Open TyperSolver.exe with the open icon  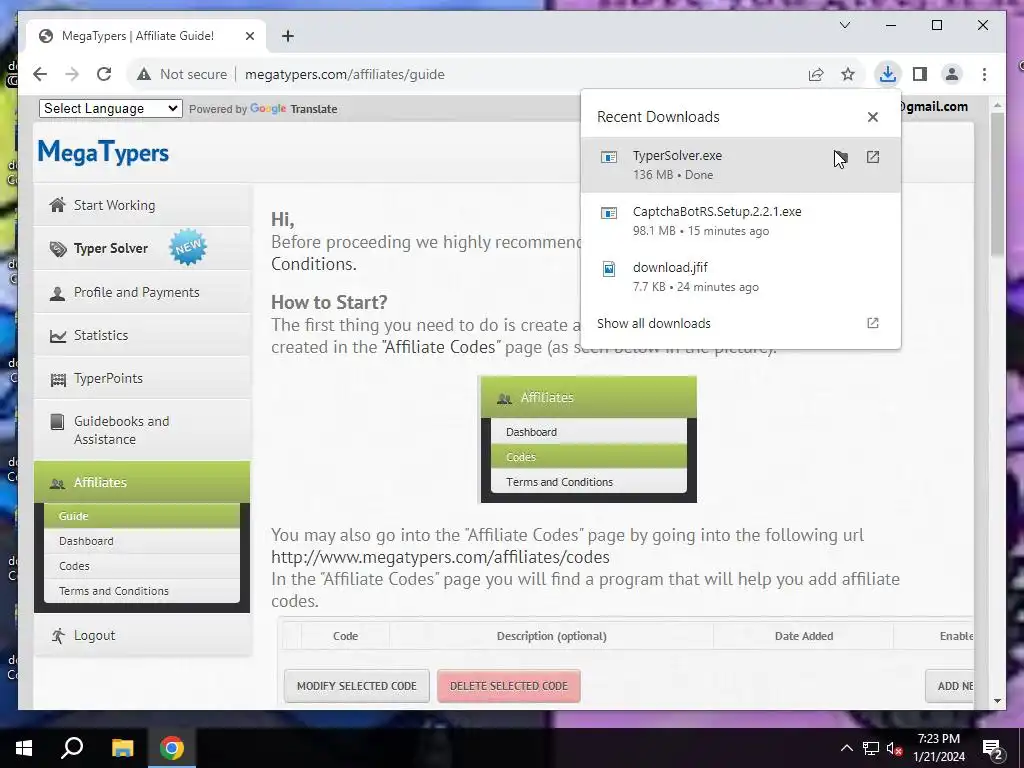872,157
